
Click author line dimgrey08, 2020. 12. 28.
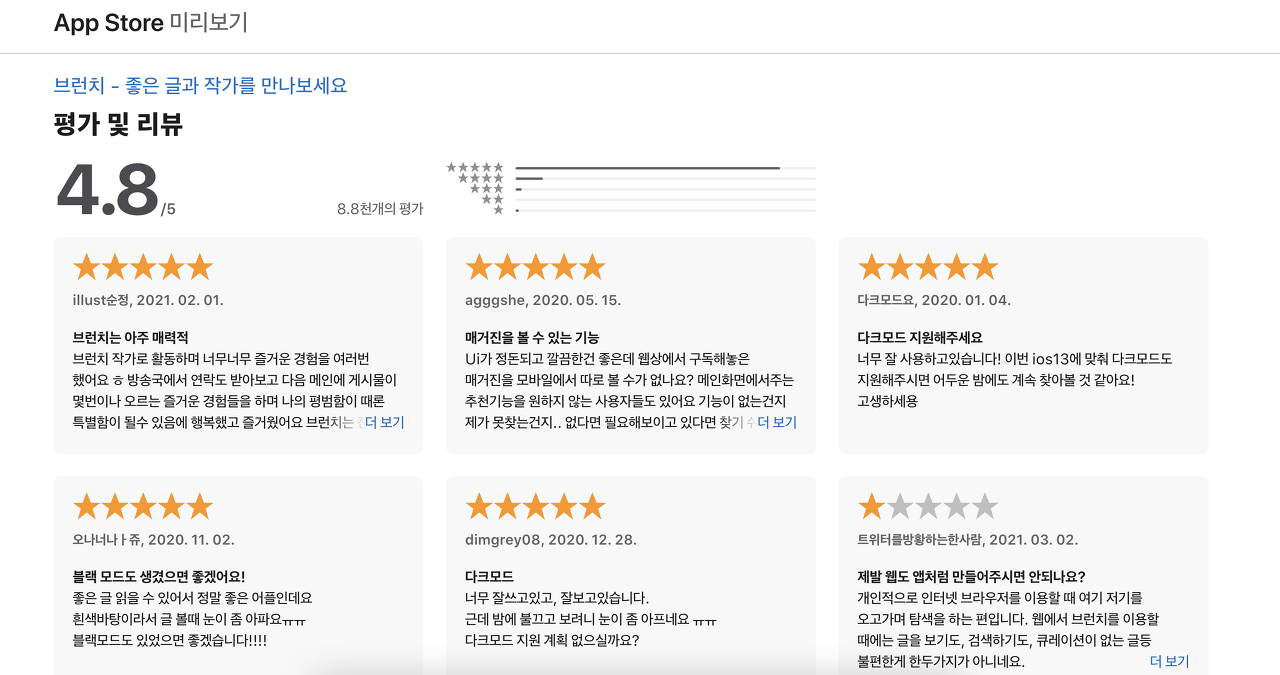click(551, 540)
